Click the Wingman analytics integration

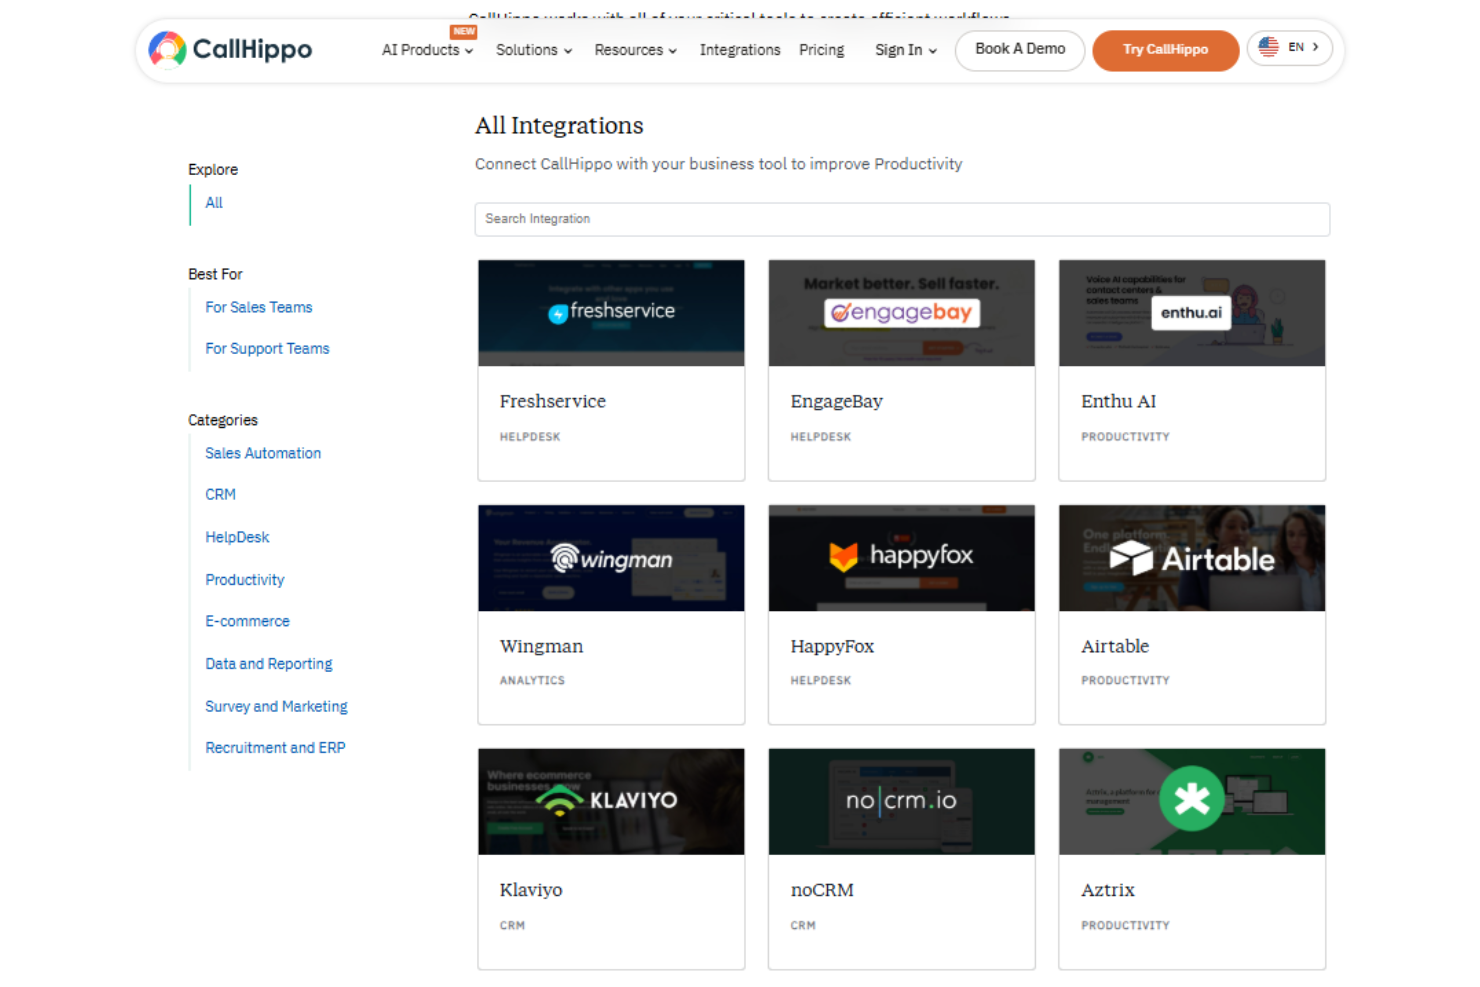point(611,615)
